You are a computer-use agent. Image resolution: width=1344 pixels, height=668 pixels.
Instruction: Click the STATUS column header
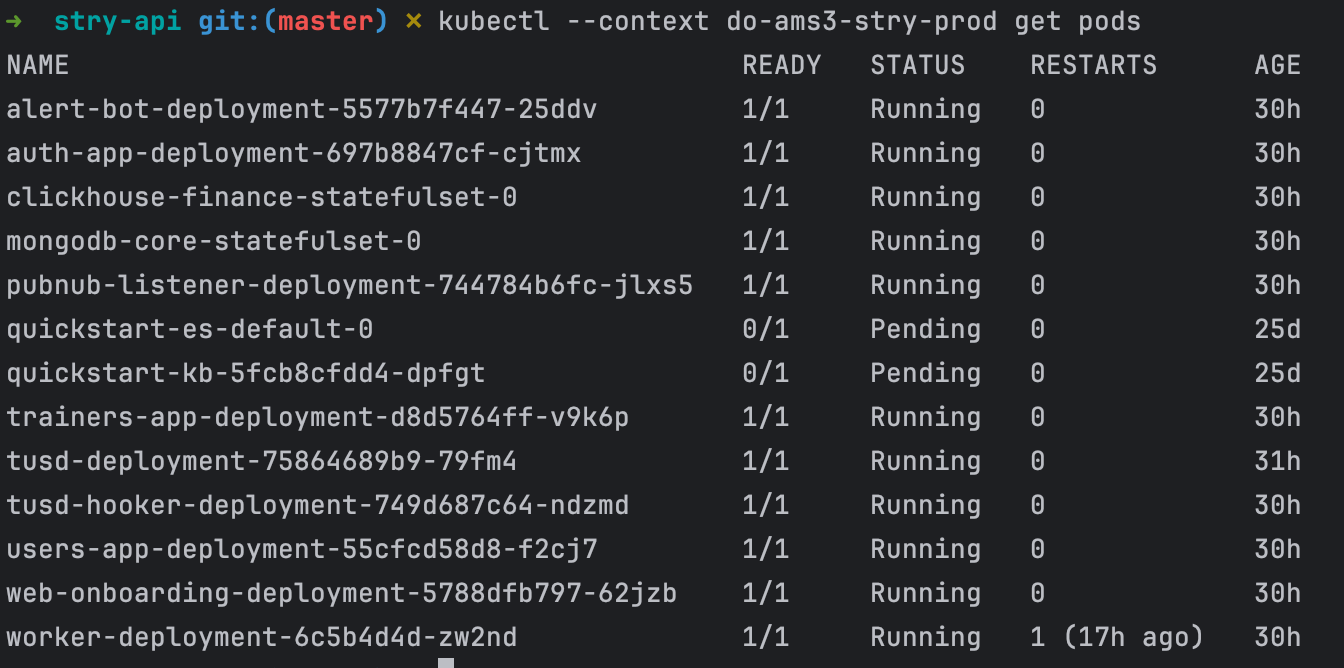[x=917, y=65]
